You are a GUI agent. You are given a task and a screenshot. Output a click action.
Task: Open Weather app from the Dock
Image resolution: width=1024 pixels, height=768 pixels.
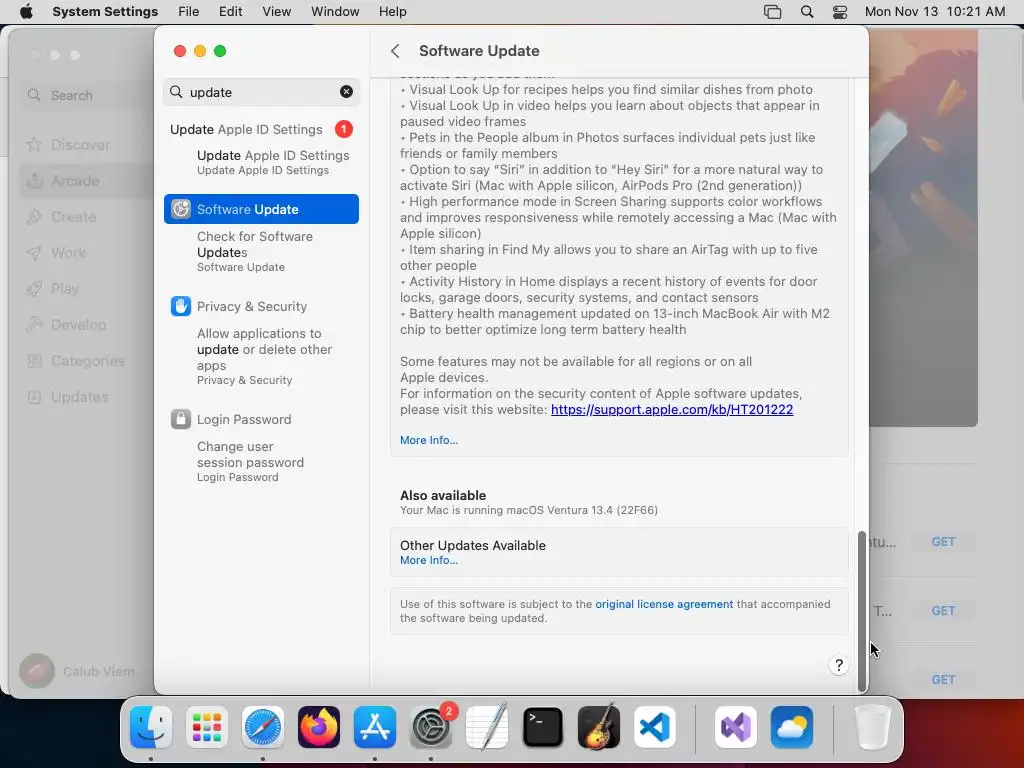pos(792,726)
